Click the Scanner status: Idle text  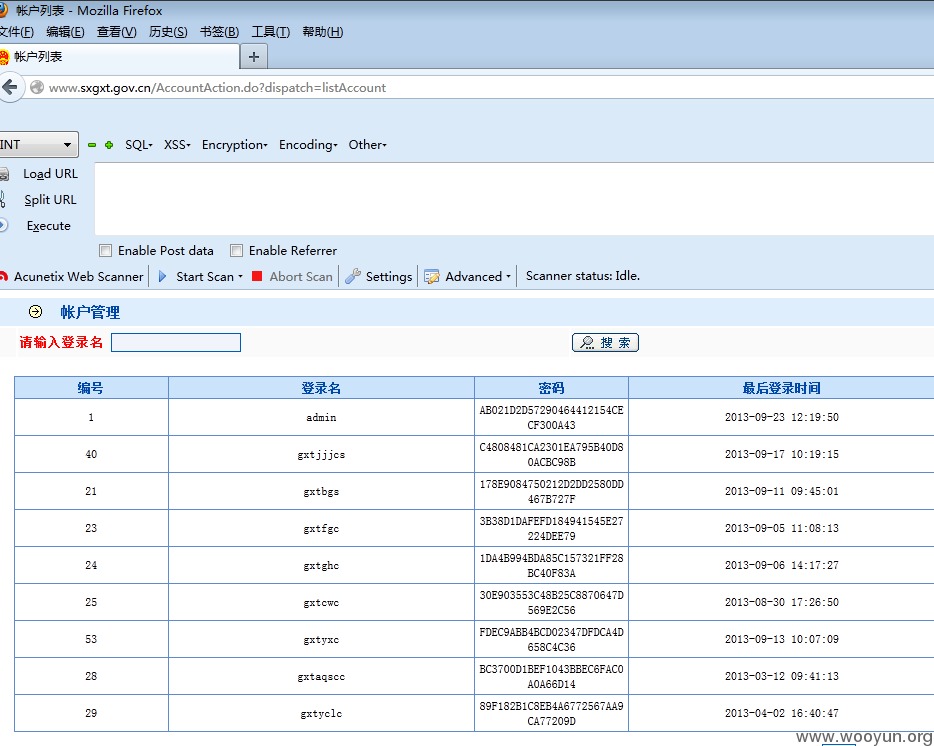[583, 276]
